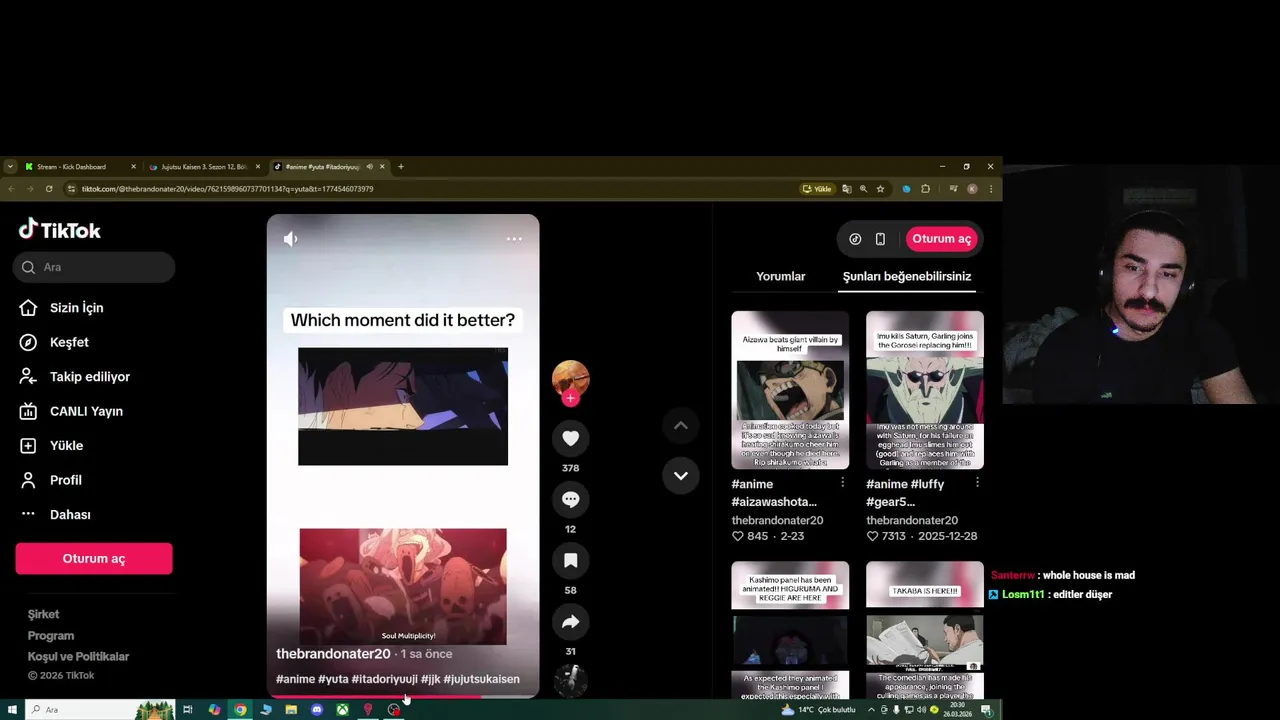Click the phone app icon near login
The image size is (1280, 720).
[880, 239]
